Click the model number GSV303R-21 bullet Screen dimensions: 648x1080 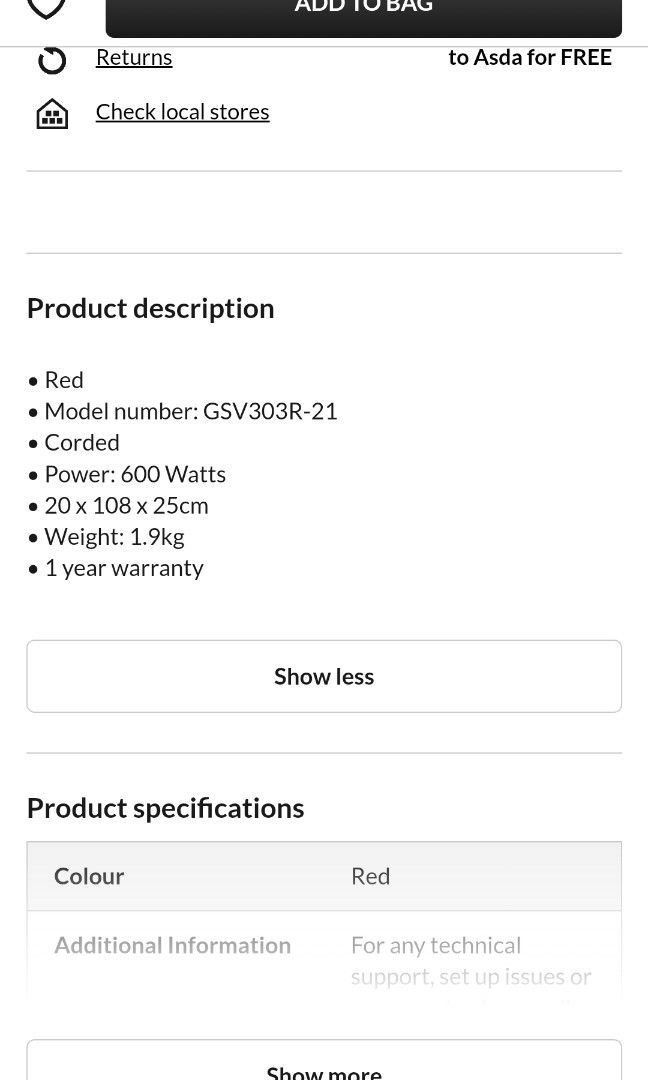pyautogui.click(x=190, y=410)
